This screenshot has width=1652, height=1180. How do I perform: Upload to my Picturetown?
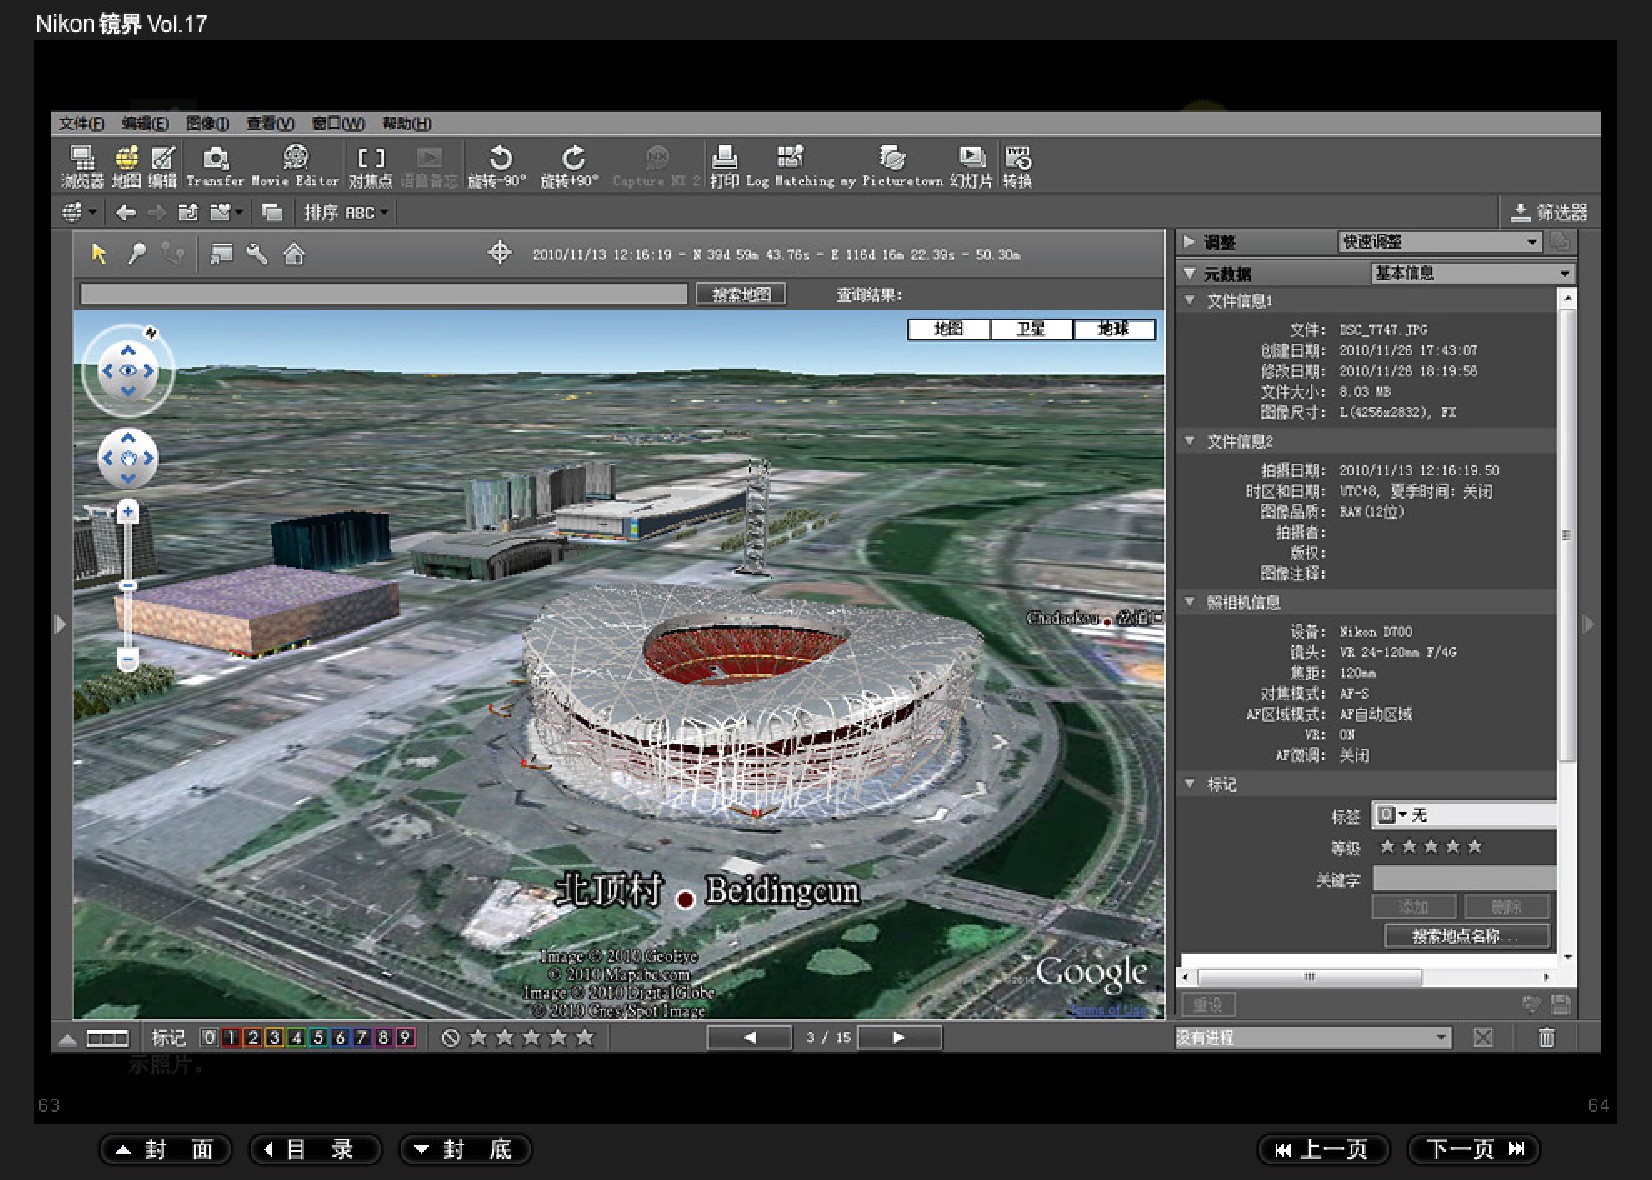pos(891,166)
